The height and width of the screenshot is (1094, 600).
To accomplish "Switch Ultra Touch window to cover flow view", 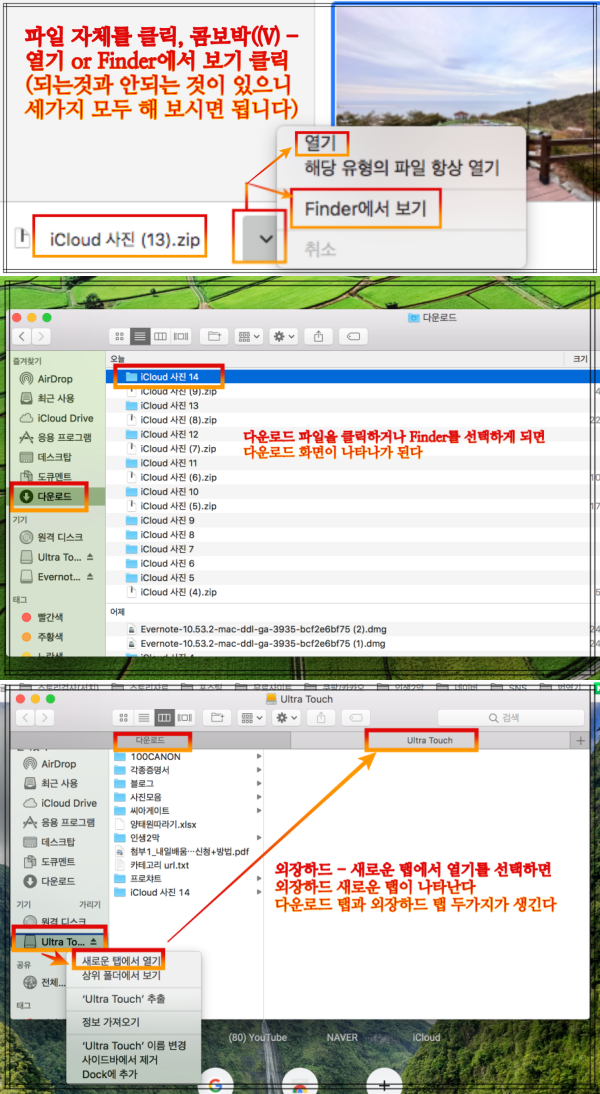I will (x=184, y=717).
